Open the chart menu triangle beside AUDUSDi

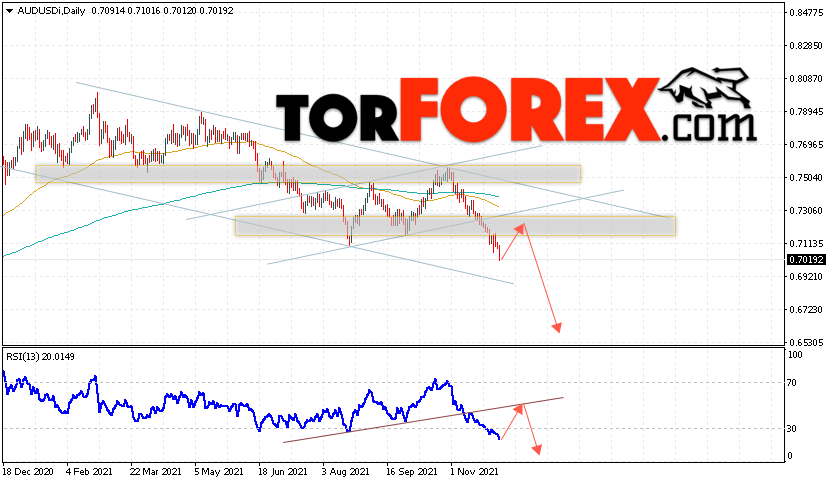[10, 11]
